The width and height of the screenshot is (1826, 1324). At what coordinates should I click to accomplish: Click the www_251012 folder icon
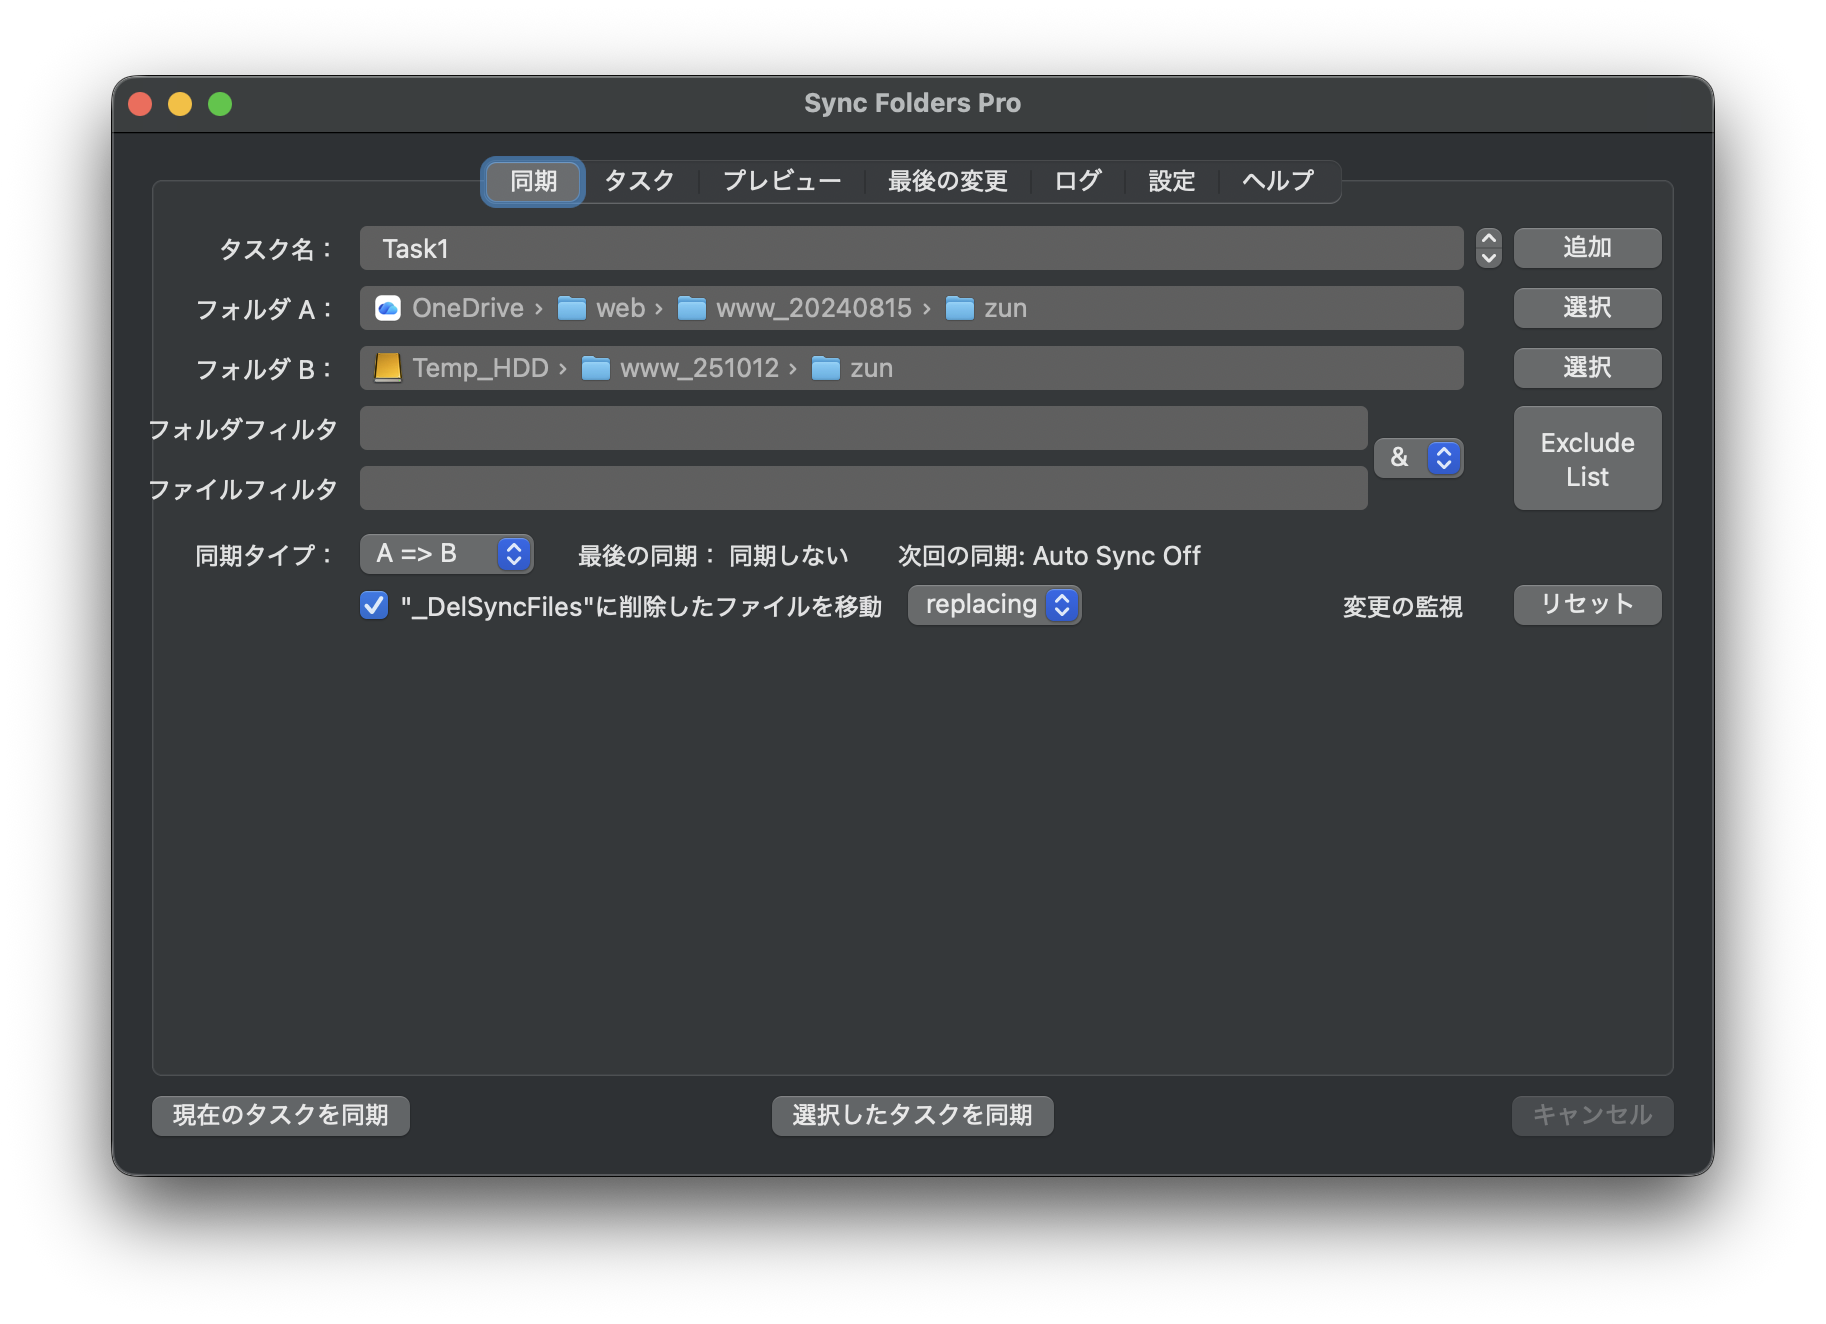[x=596, y=368]
